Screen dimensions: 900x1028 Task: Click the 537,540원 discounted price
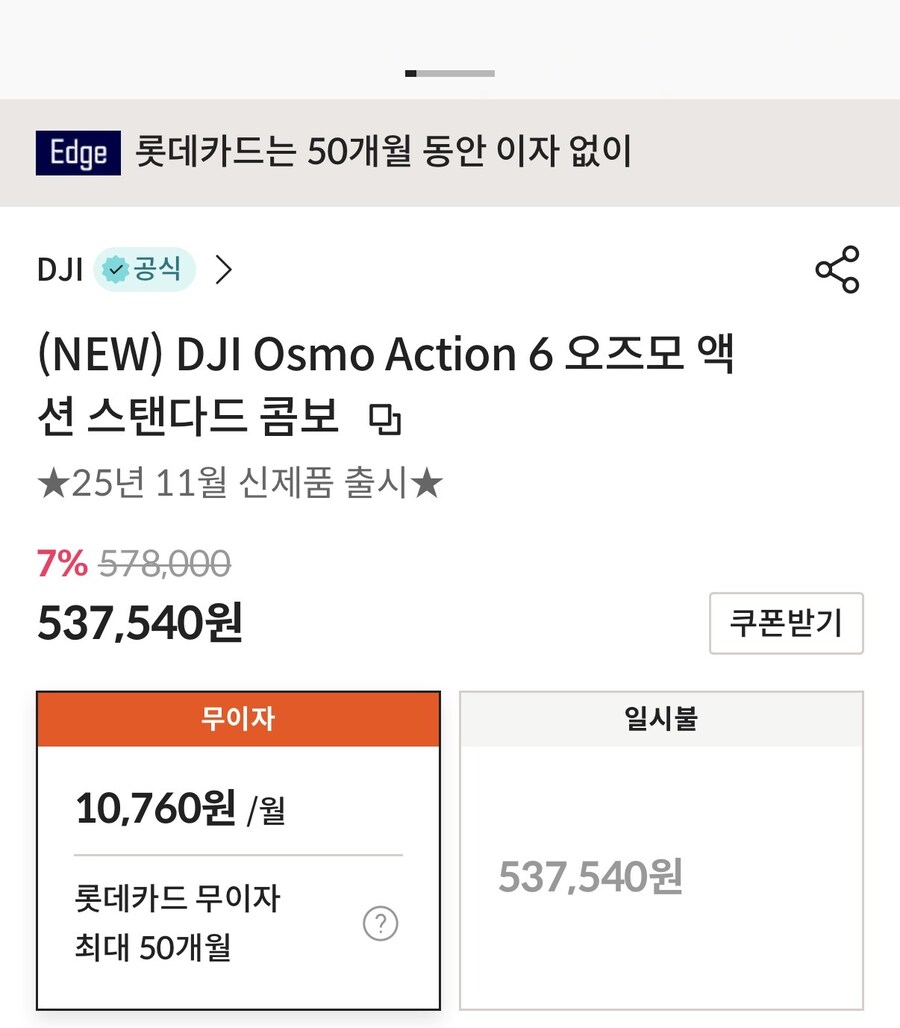pyautogui.click(x=140, y=622)
